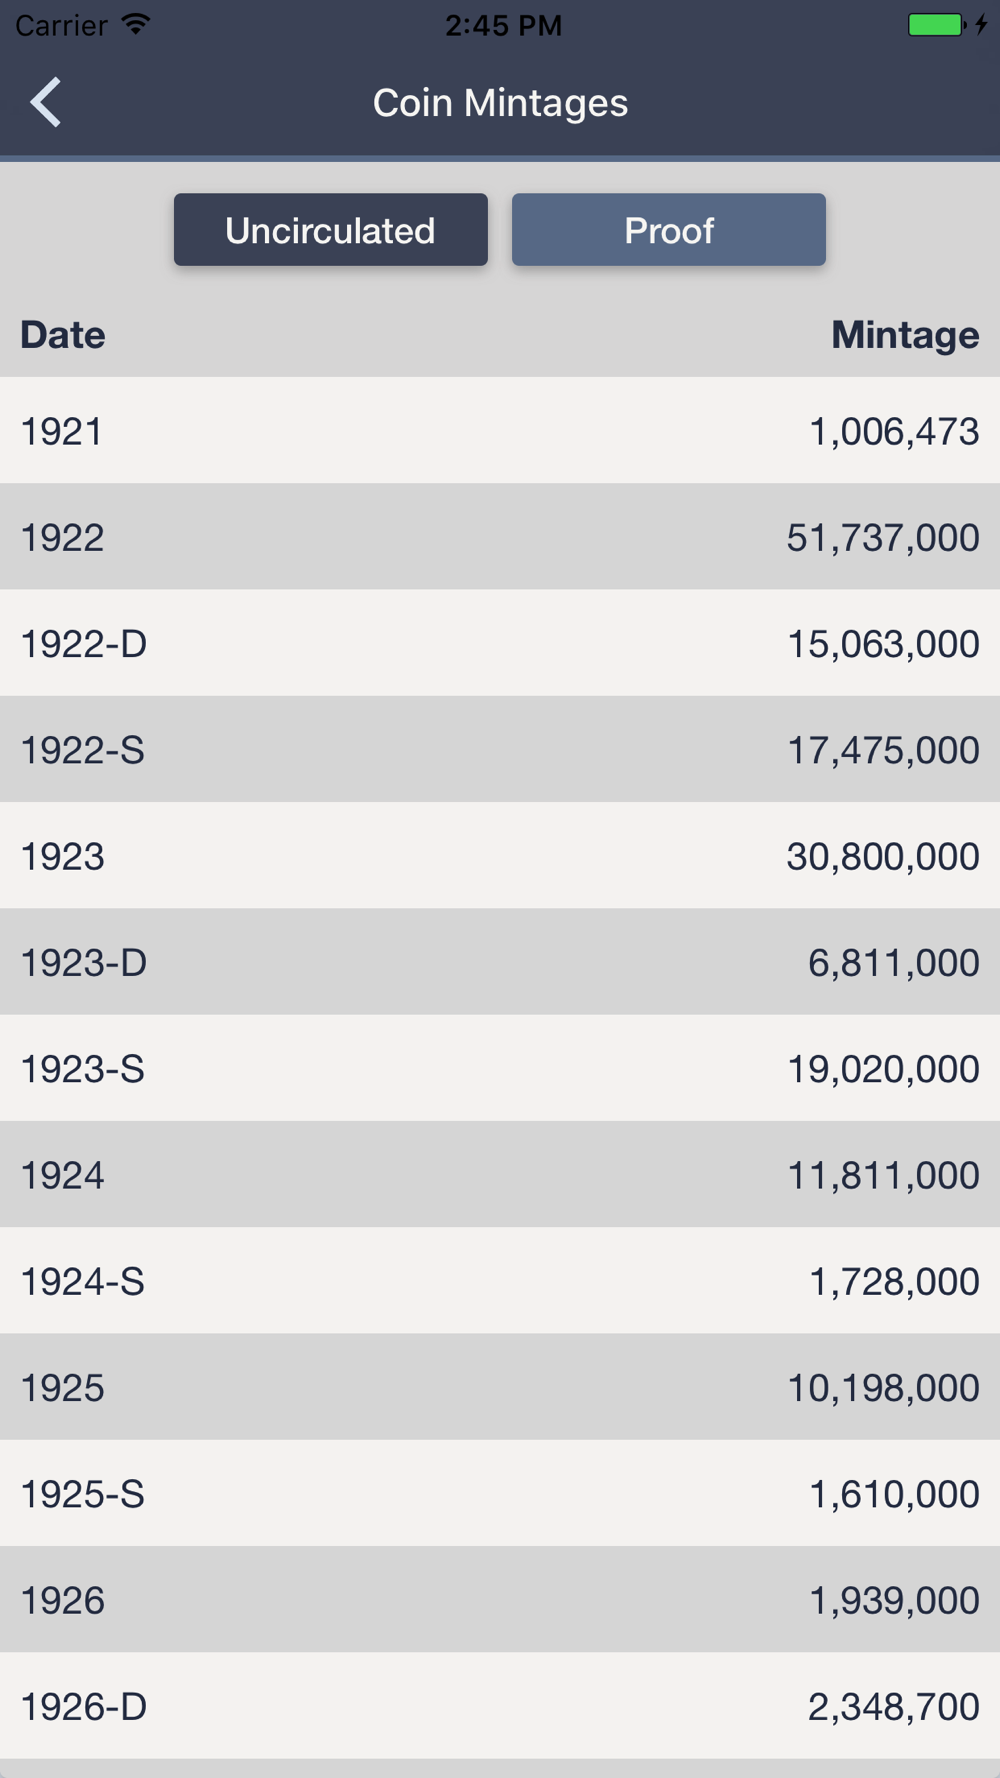
Task: Select the 1922 mintage row
Action: pyautogui.click(x=500, y=537)
